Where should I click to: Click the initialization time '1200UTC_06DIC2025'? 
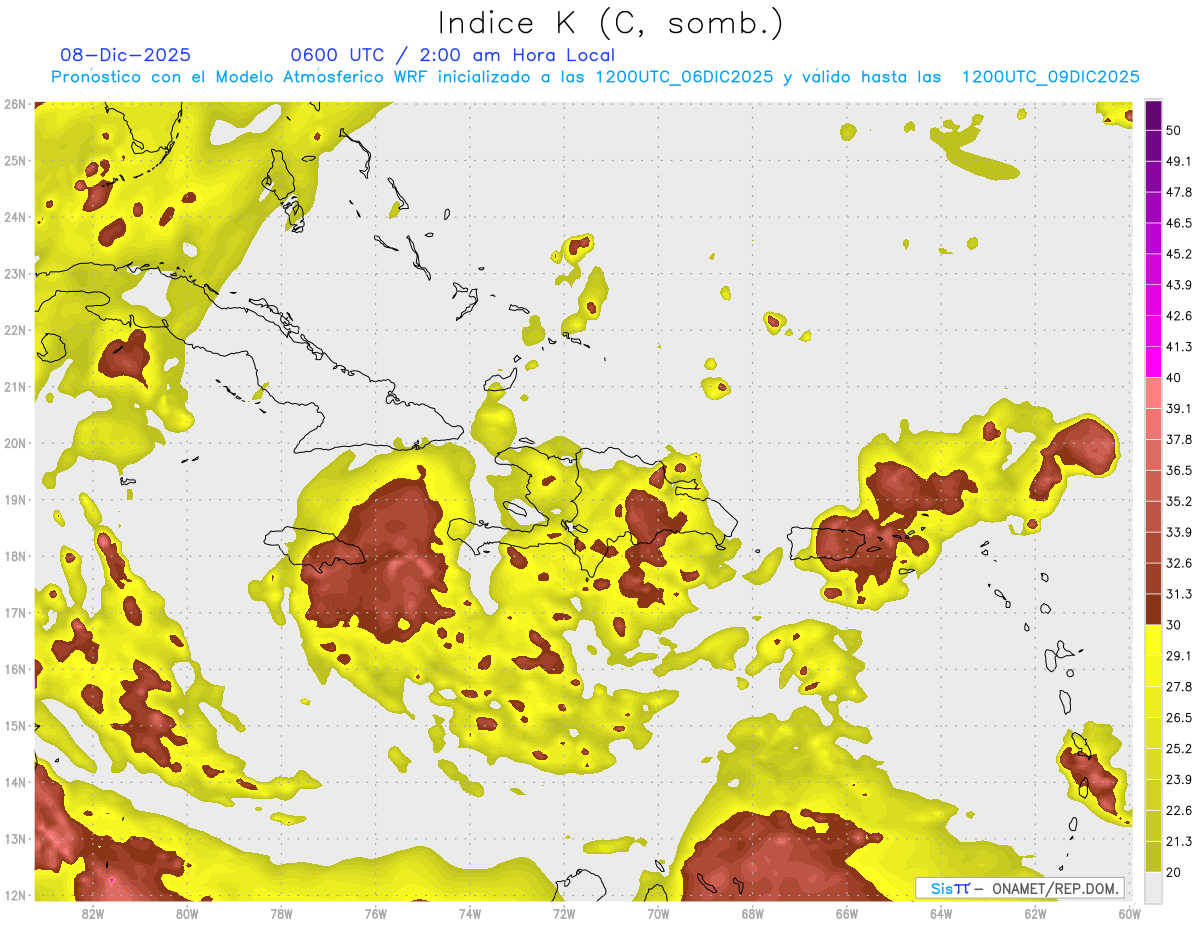coord(684,77)
